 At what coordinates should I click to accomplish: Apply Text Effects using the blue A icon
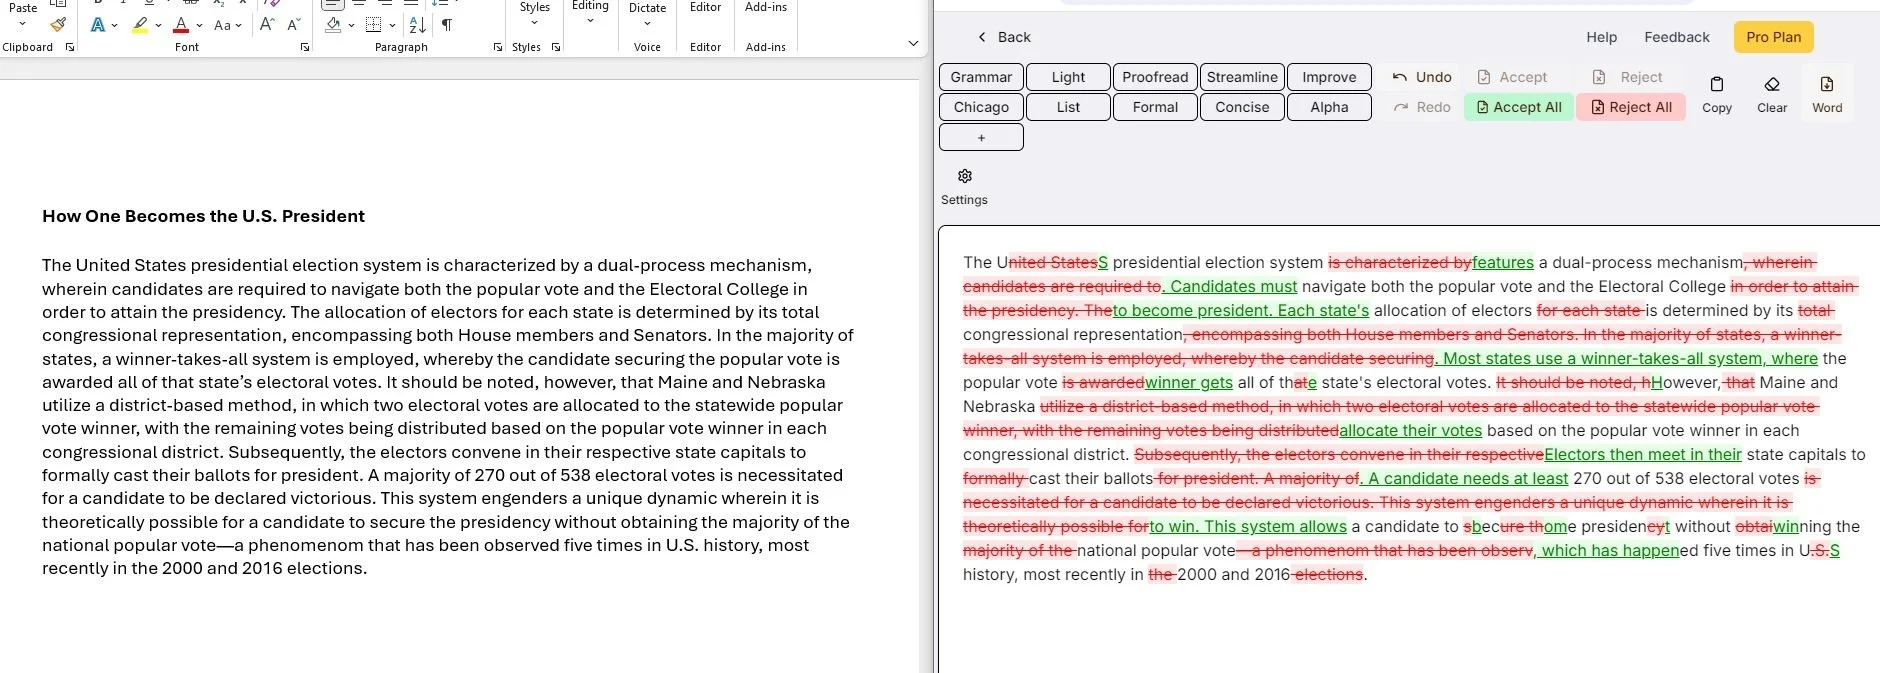click(98, 25)
